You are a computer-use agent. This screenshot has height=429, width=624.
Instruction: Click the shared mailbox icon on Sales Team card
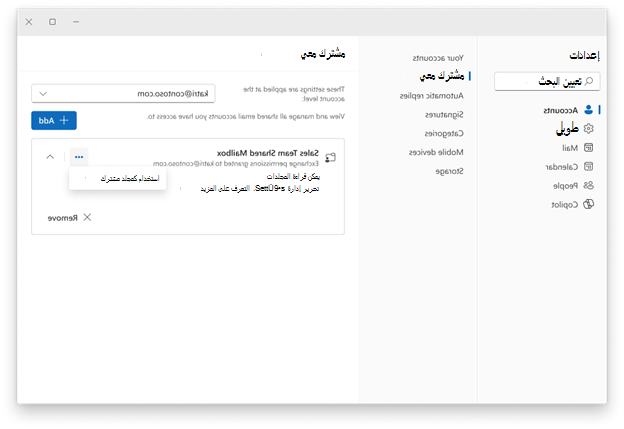(x=330, y=158)
